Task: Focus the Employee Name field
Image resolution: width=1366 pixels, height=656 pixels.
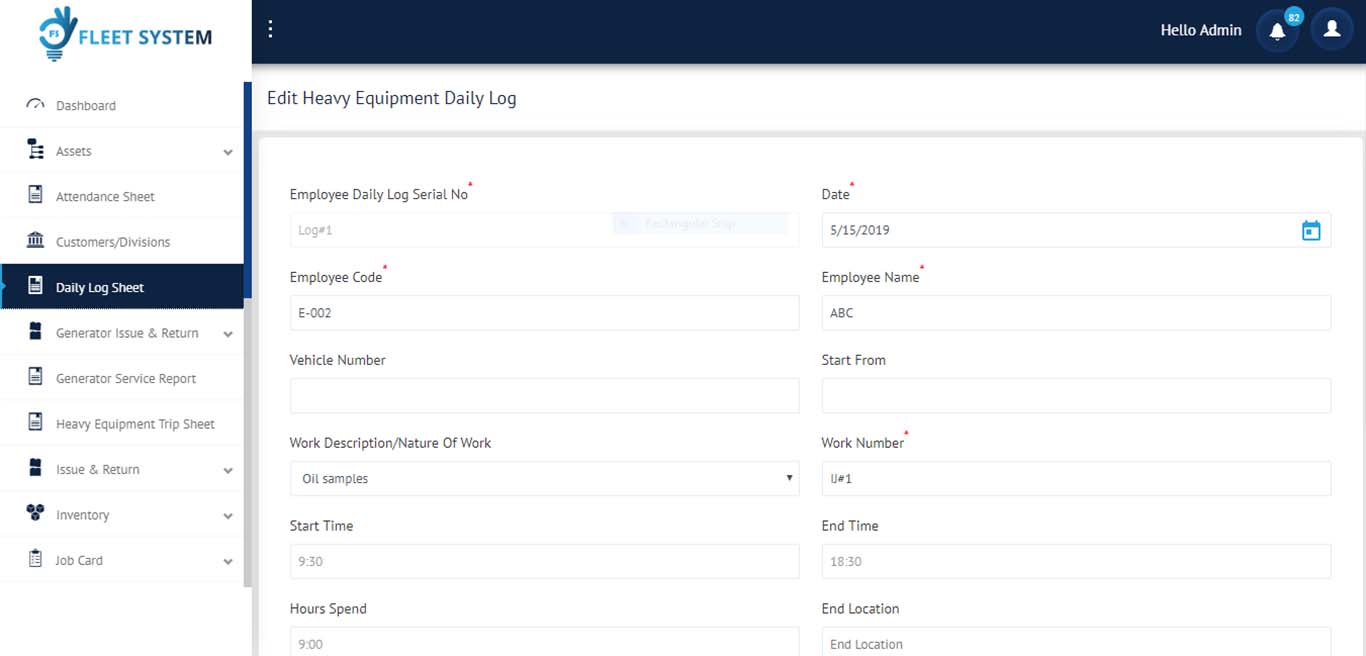Action: pyautogui.click(x=1076, y=313)
